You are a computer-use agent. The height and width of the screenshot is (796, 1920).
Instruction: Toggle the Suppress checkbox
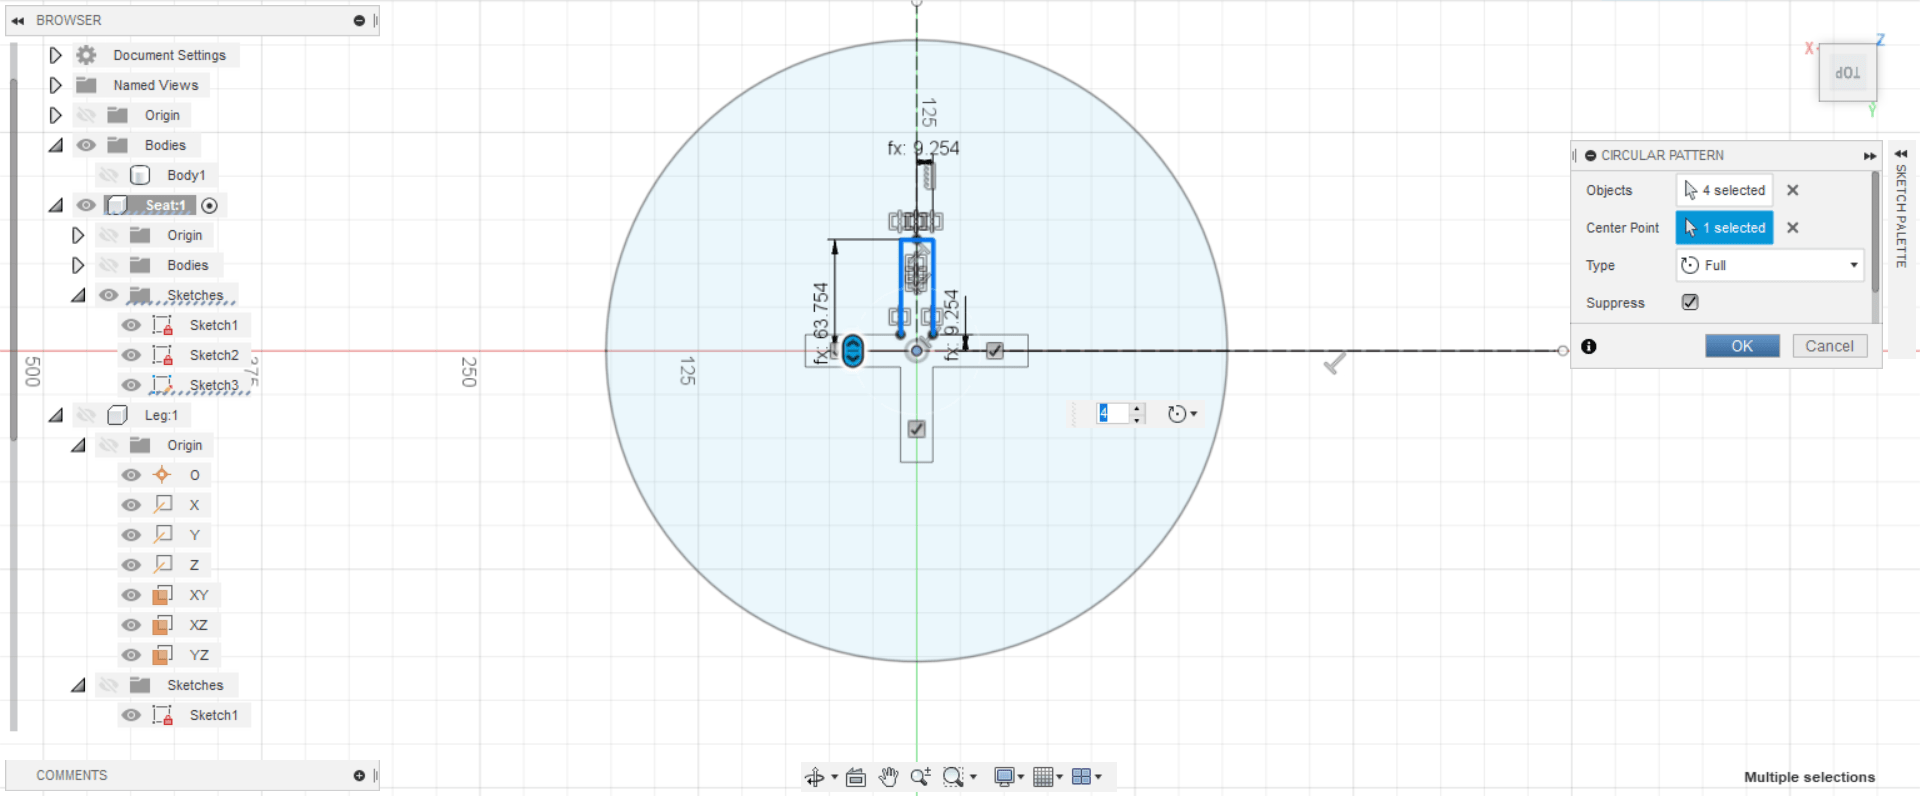pos(1690,302)
